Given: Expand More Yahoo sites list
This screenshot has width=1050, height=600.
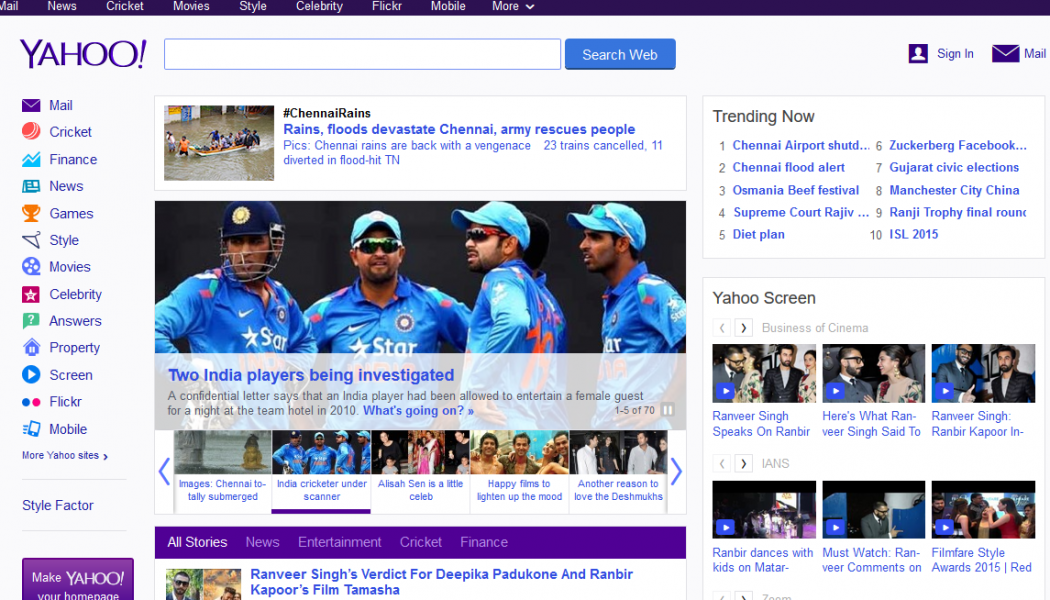Looking at the screenshot, I should (65, 456).
